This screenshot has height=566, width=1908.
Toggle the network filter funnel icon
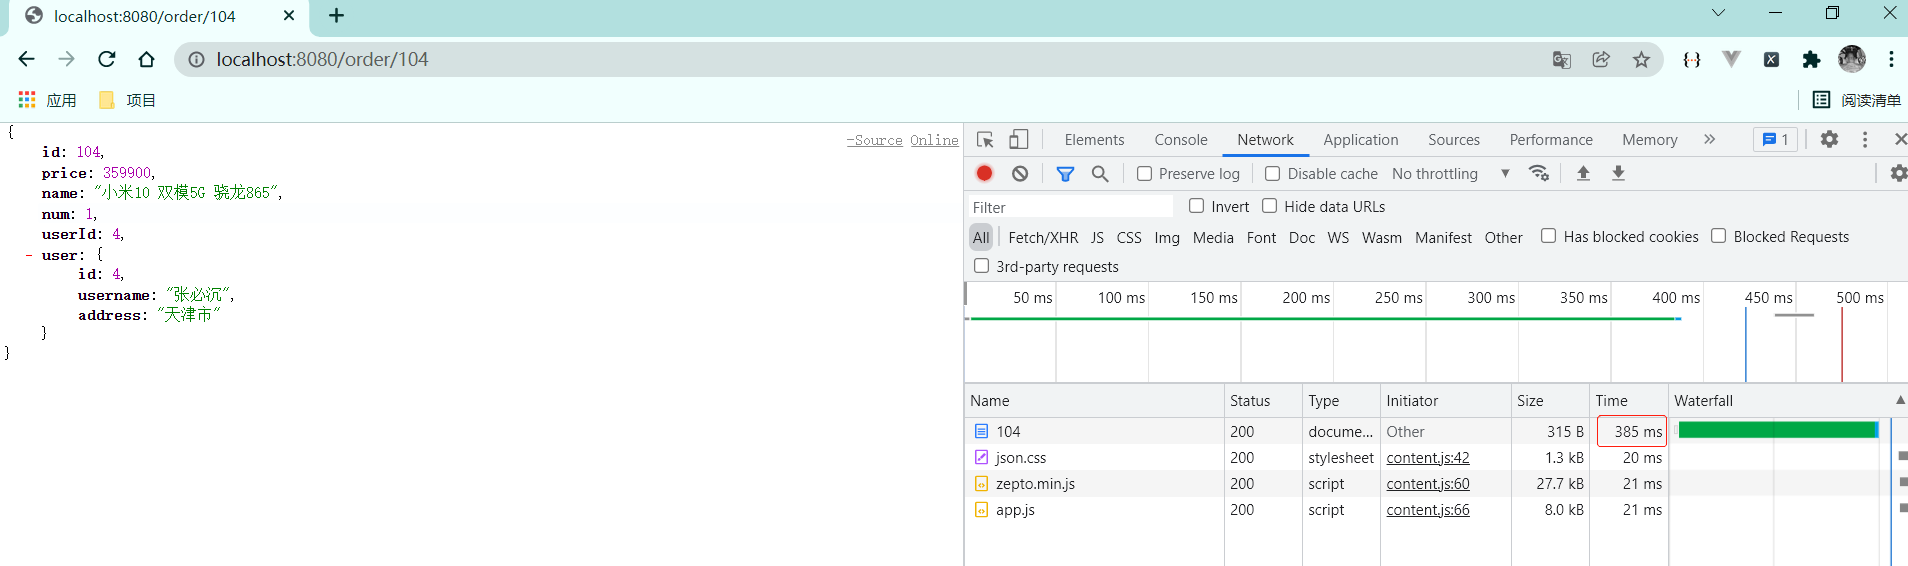pyautogui.click(x=1066, y=174)
